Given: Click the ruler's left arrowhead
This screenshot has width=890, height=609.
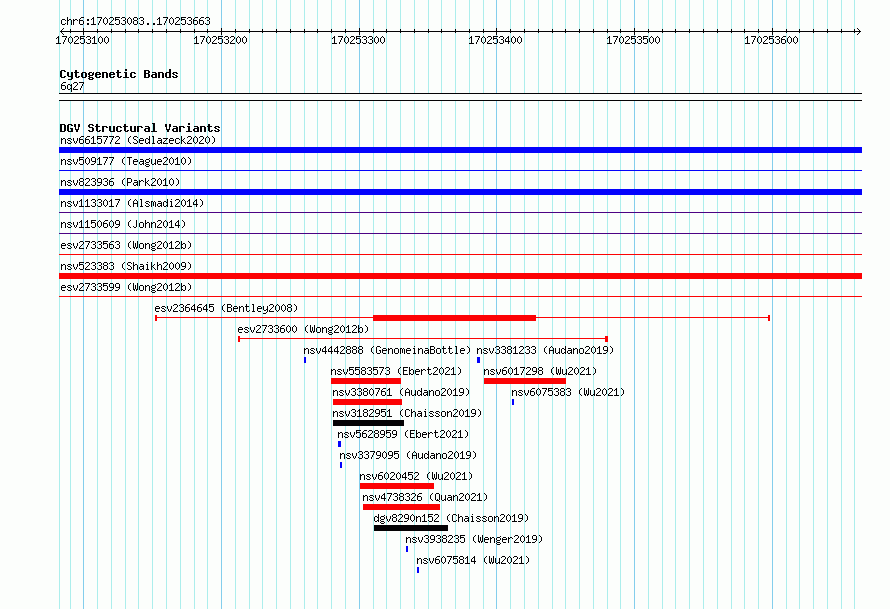Looking at the screenshot, I should pos(62,32).
